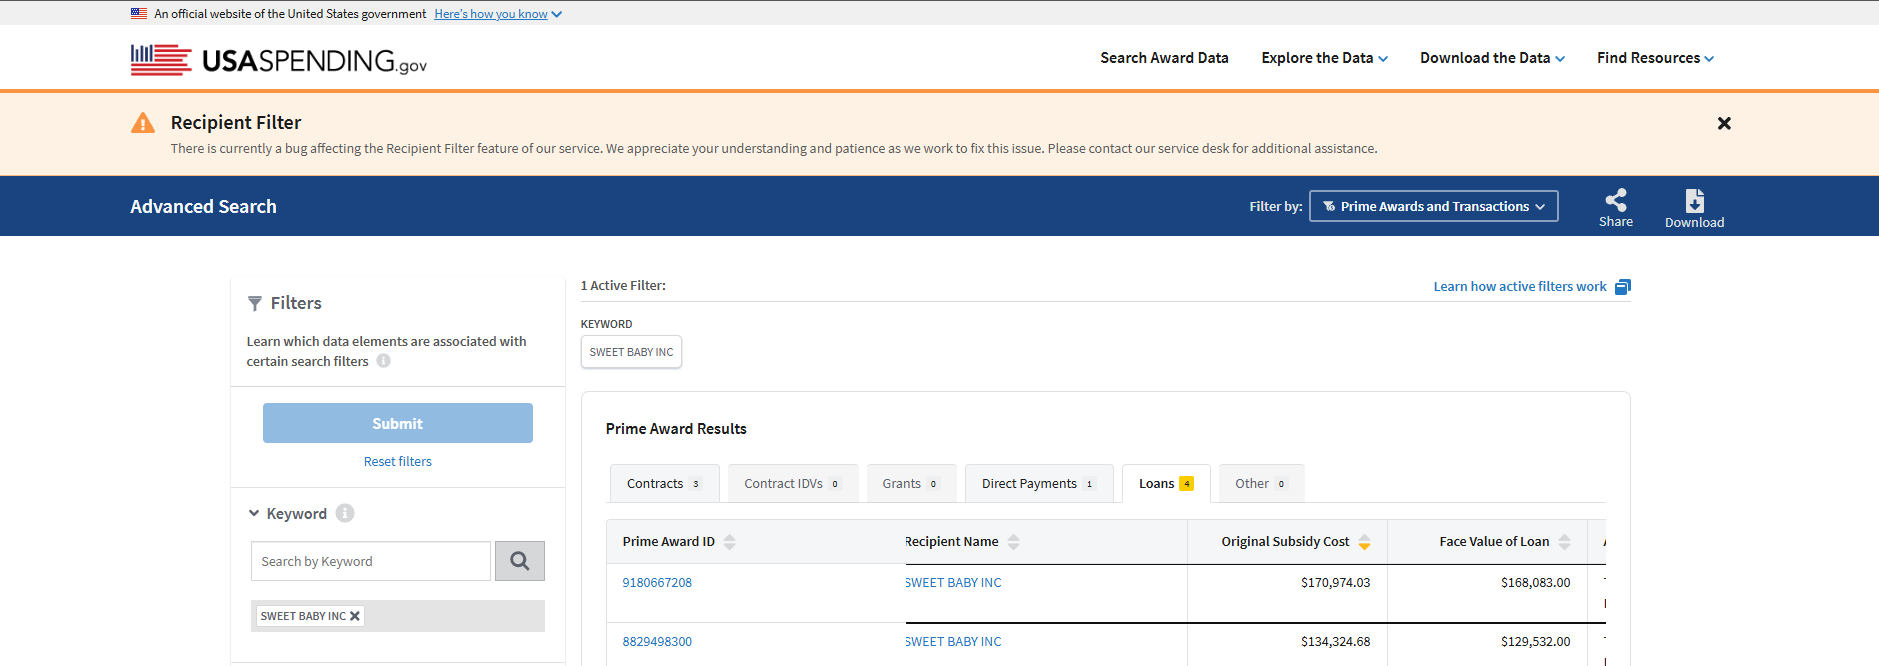Switch to the Direct Payments tab

[x=1037, y=484]
